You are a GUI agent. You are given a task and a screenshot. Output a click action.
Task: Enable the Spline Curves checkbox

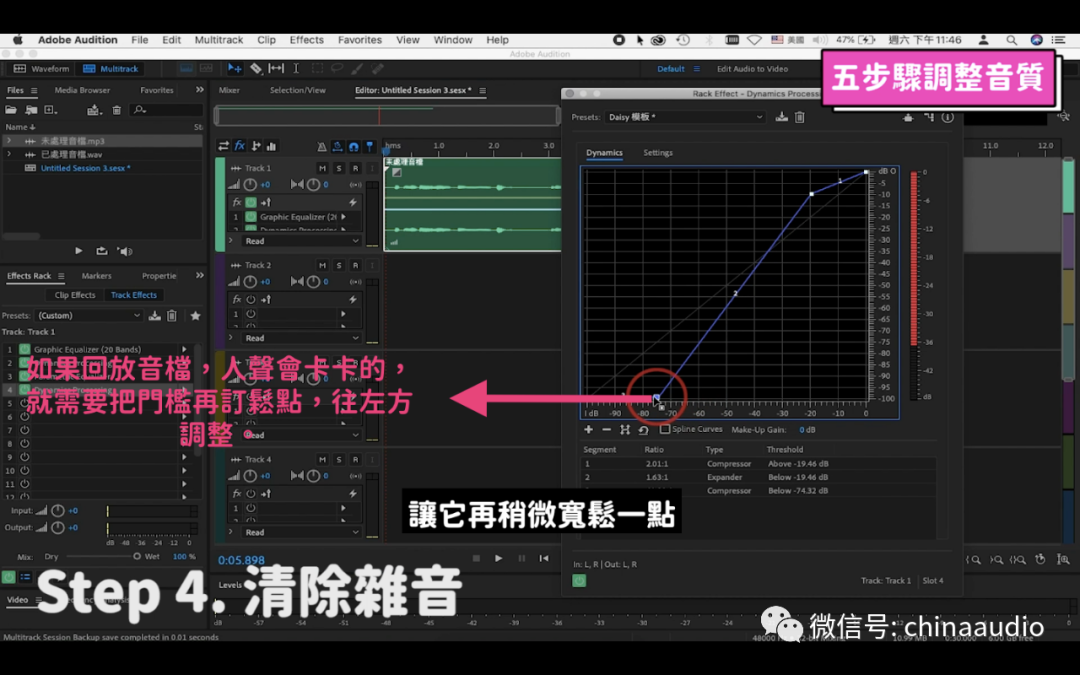(665, 428)
